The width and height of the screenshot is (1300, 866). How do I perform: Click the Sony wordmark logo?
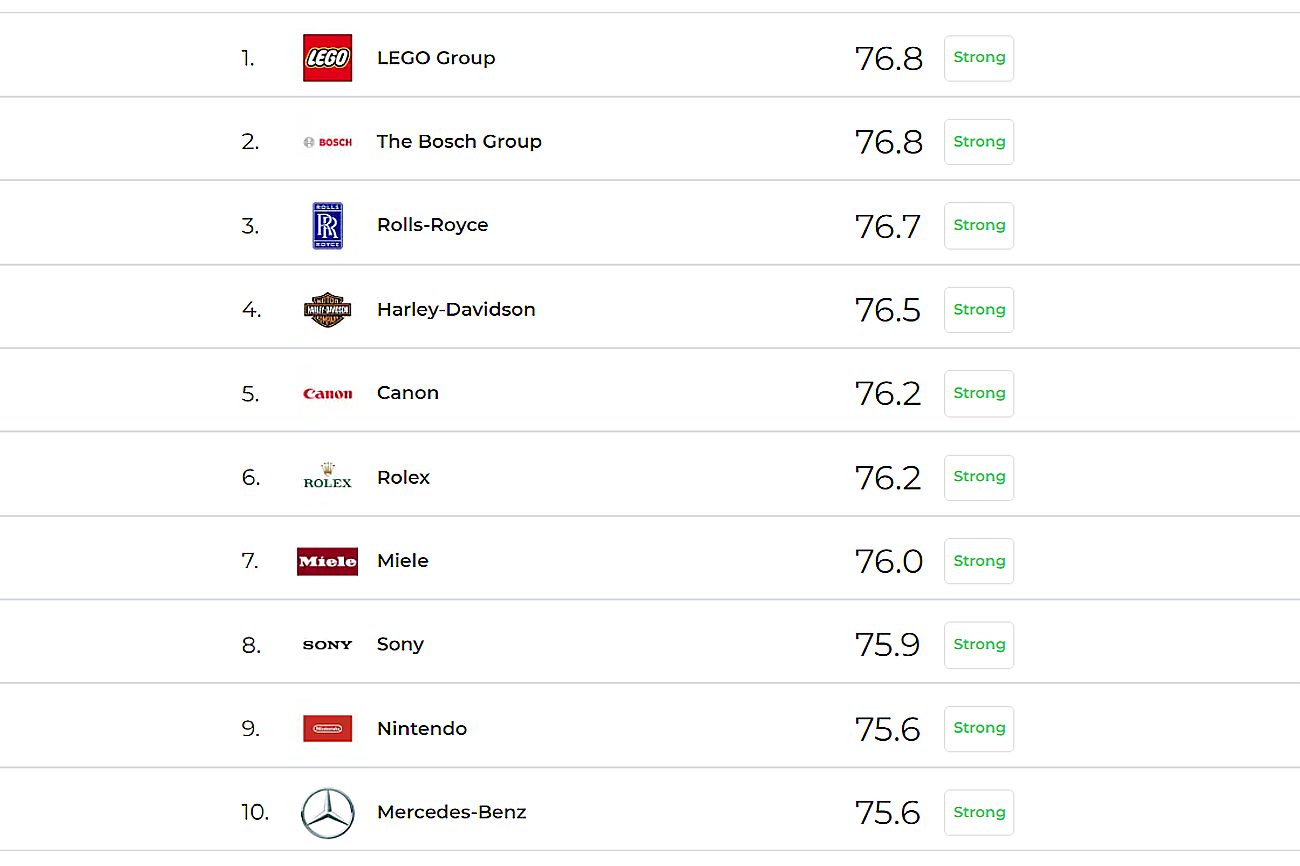(327, 645)
